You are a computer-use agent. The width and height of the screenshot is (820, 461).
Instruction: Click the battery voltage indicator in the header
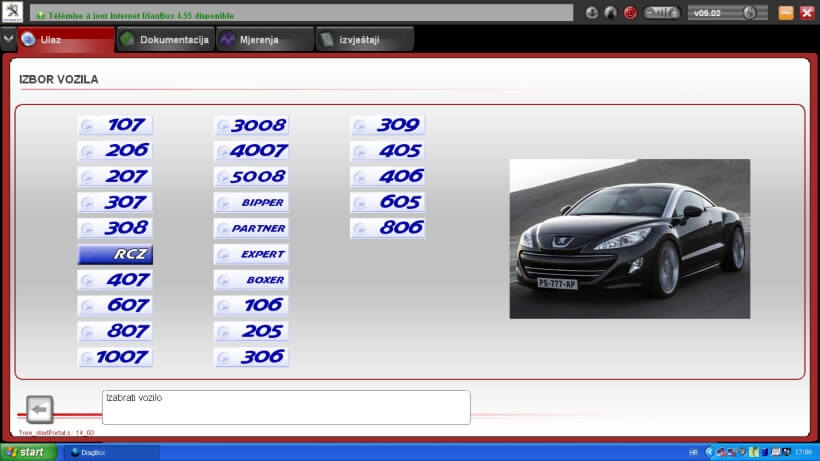tap(662, 13)
